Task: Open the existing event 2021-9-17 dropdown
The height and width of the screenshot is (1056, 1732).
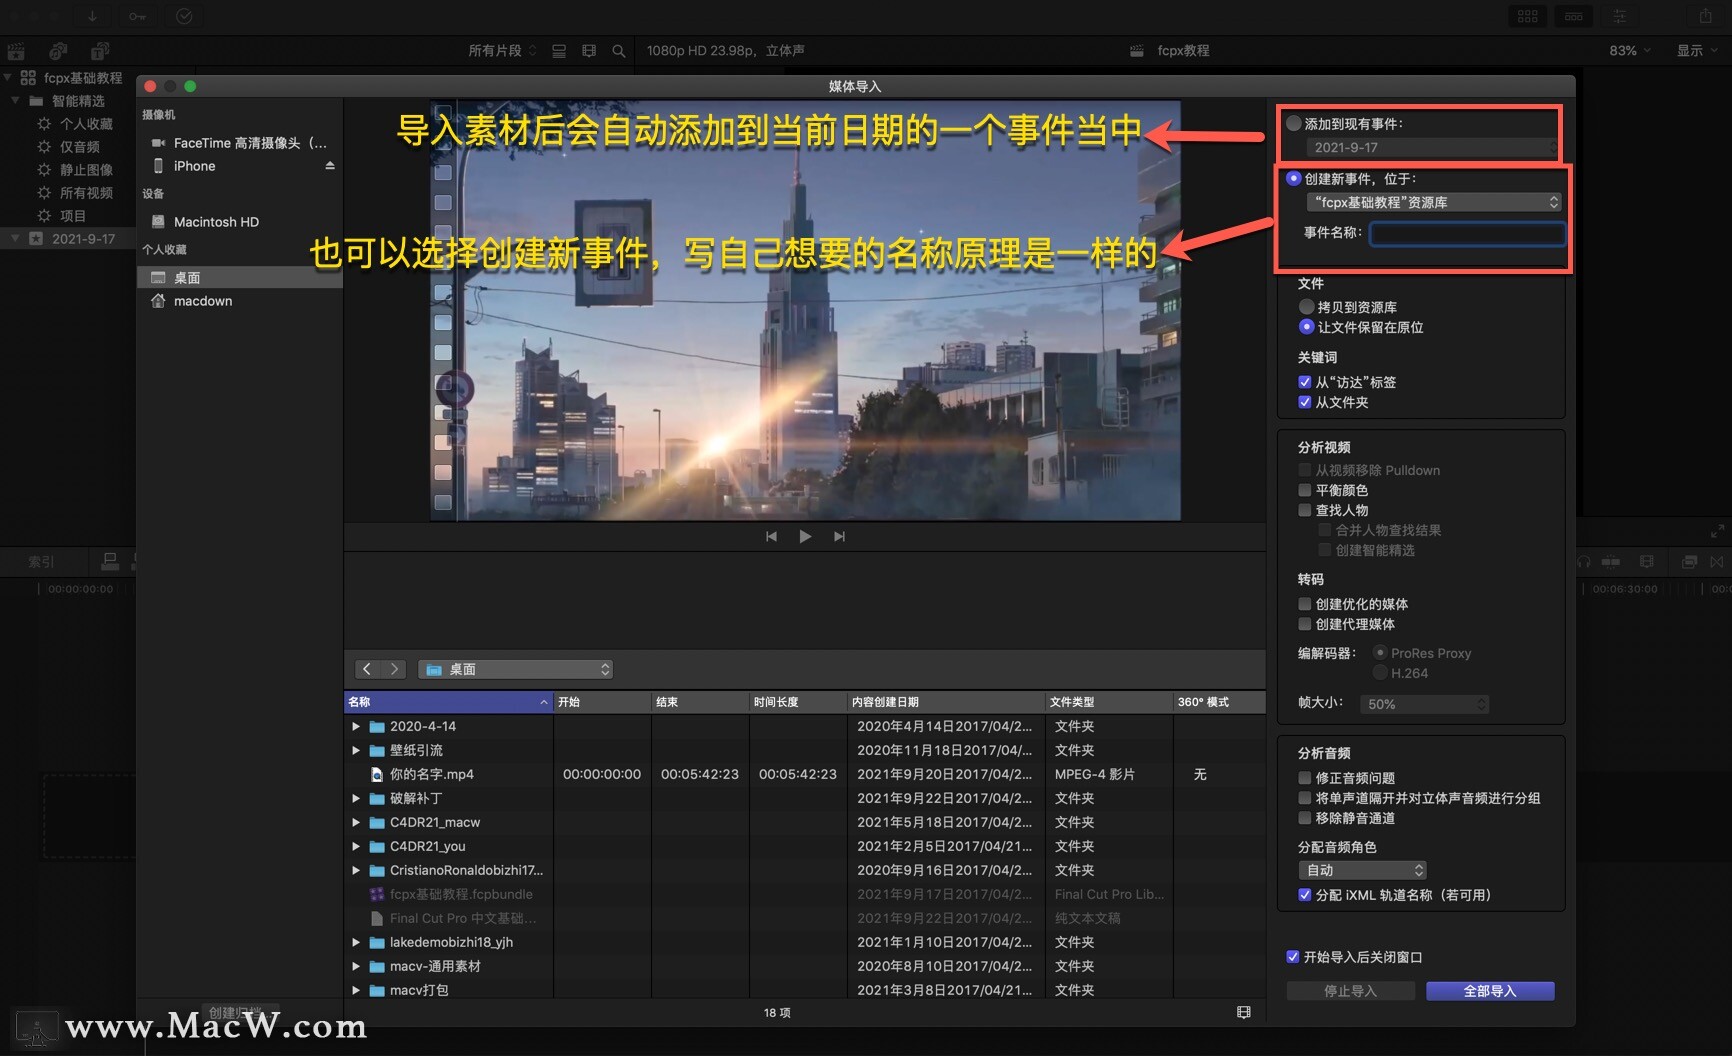Action: [x=1432, y=147]
